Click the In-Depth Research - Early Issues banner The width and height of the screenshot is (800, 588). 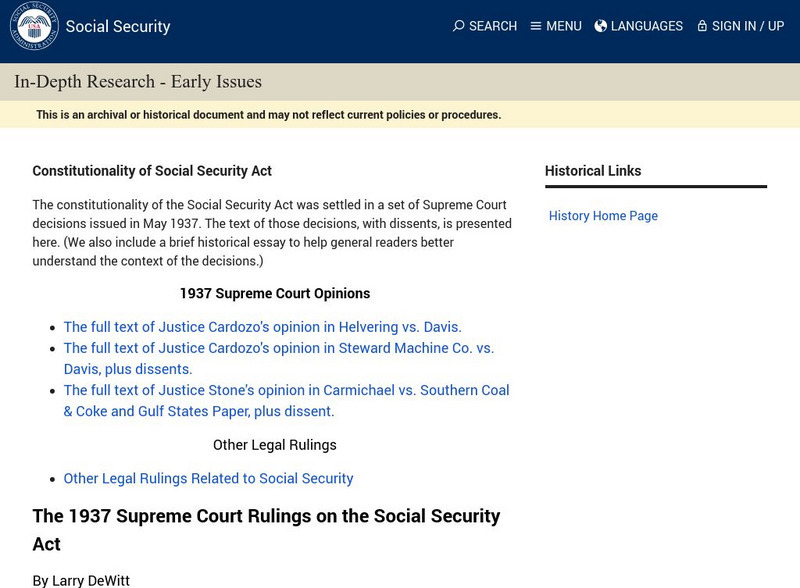tap(138, 82)
